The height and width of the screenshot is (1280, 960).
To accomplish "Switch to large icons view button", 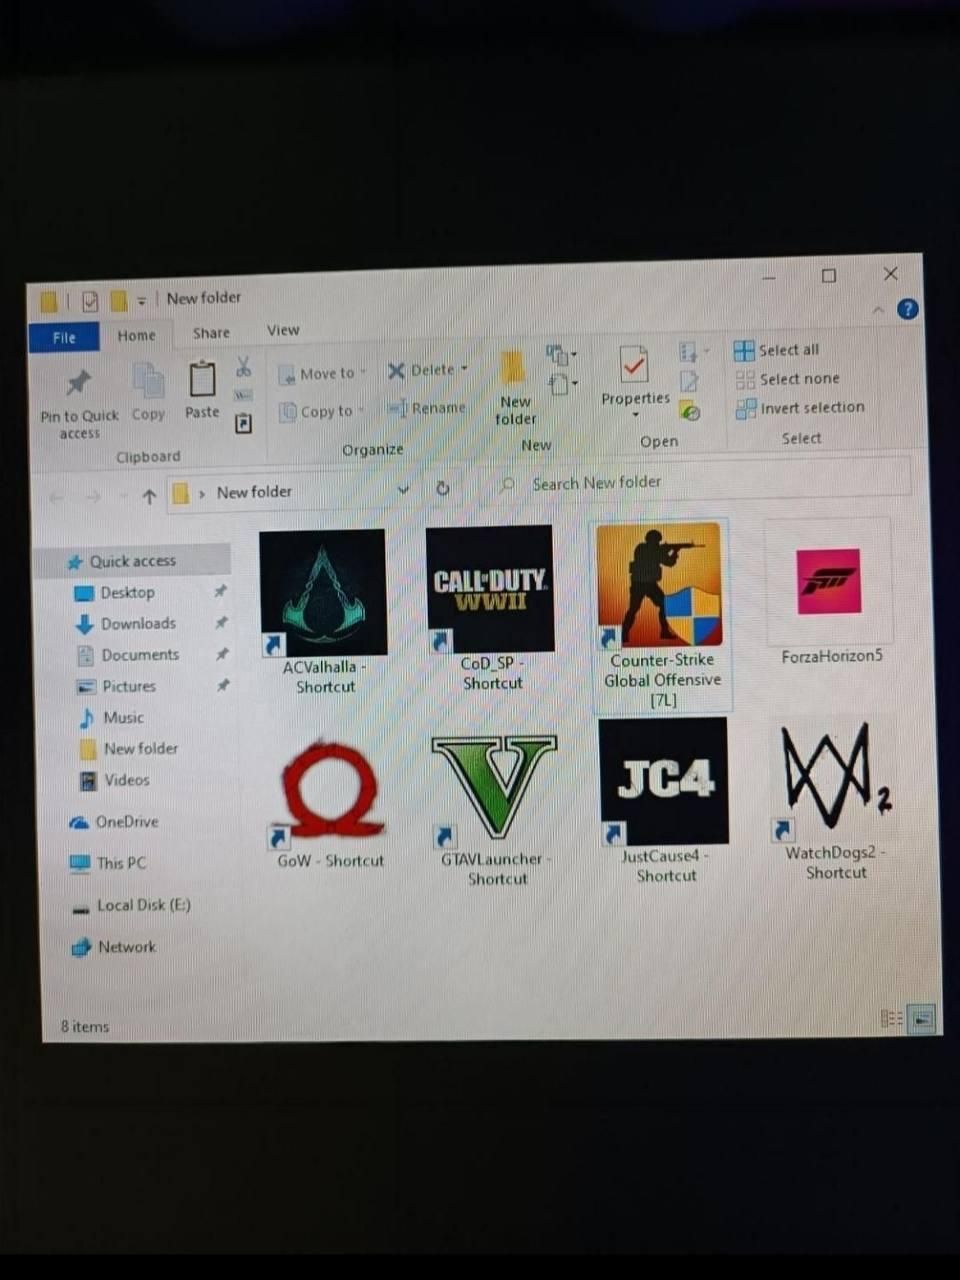I will (x=924, y=1019).
